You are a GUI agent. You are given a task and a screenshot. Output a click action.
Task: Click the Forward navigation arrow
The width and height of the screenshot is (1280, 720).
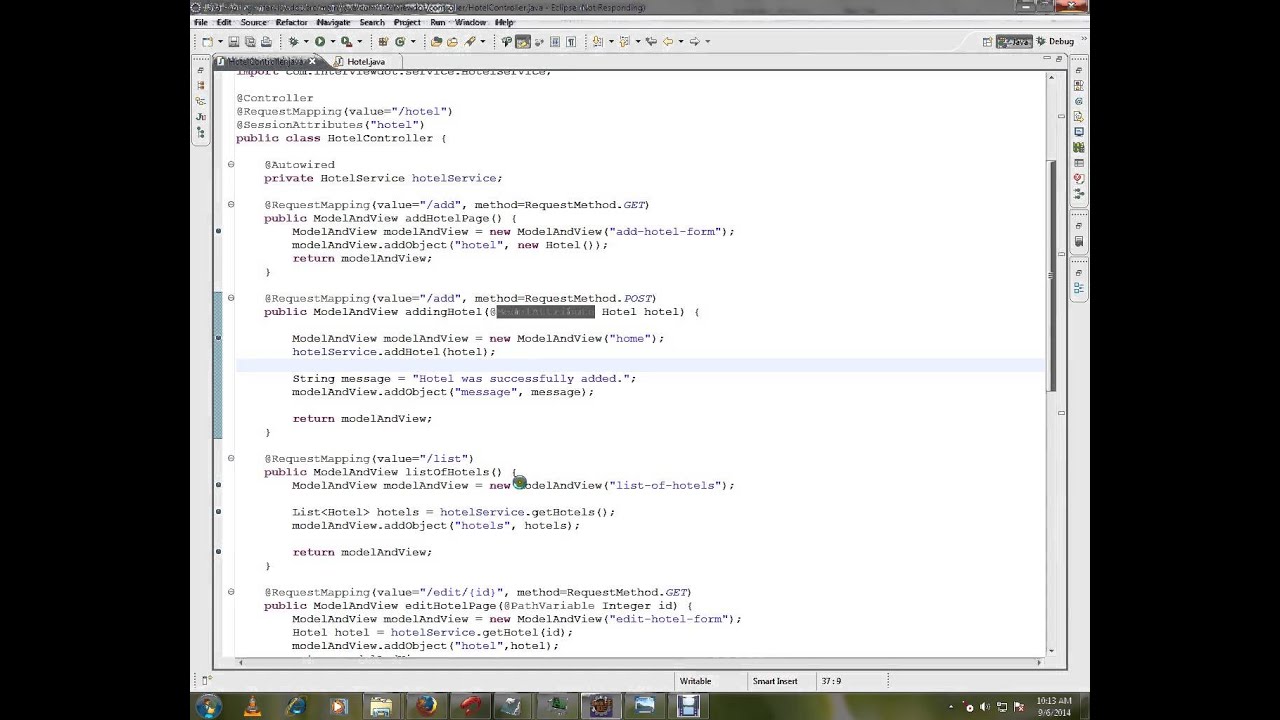pos(694,41)
